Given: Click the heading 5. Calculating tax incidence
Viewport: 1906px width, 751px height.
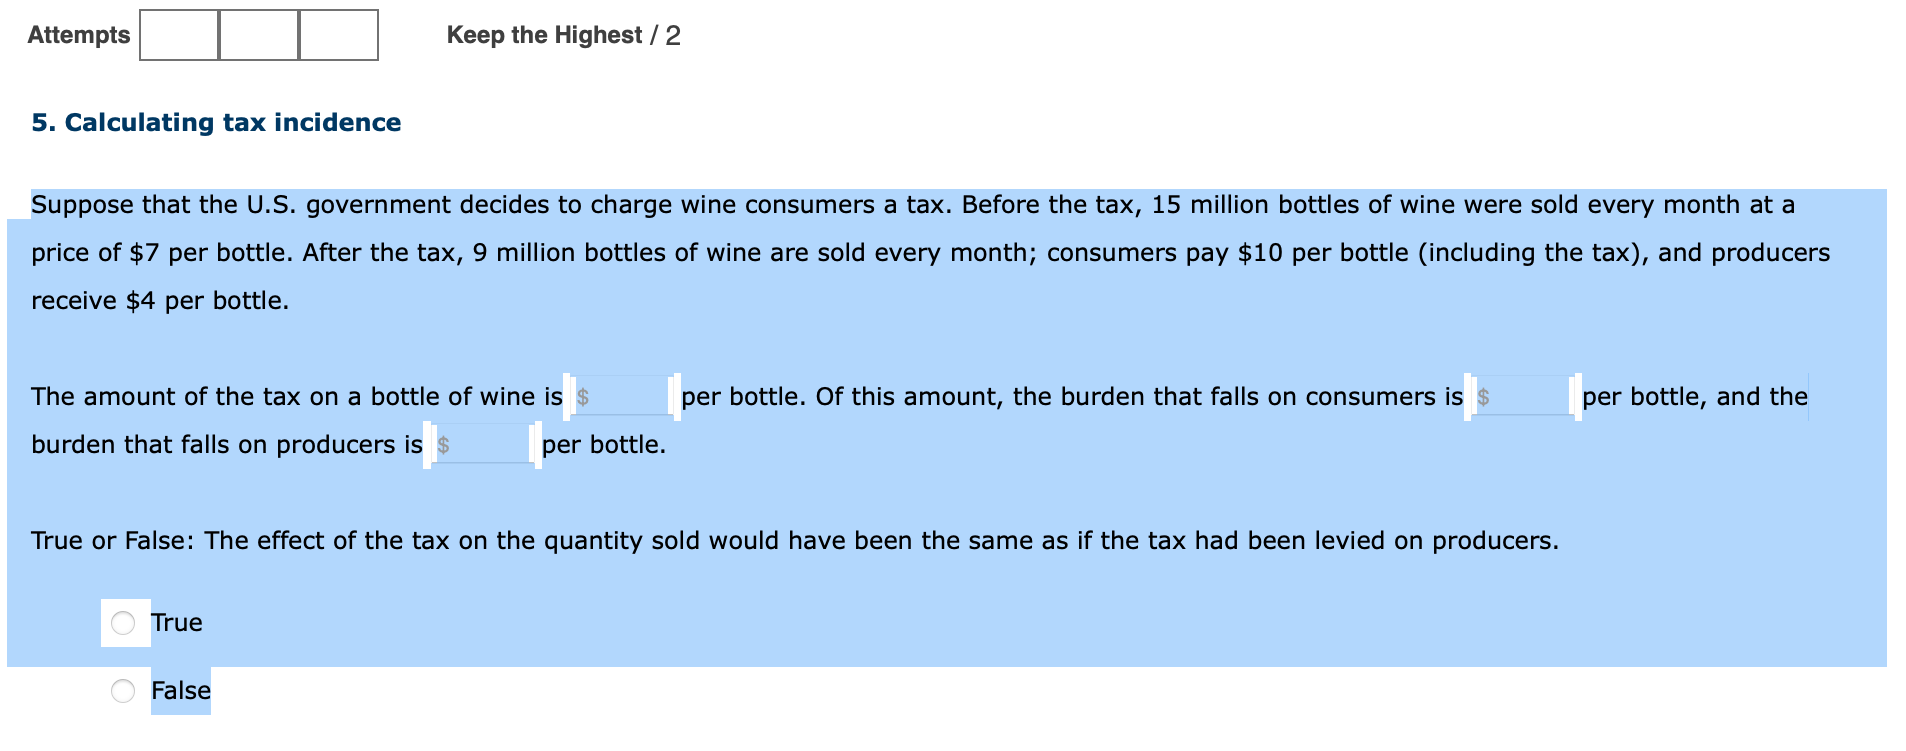Looking at the screenshot, I should pos(216,122).
